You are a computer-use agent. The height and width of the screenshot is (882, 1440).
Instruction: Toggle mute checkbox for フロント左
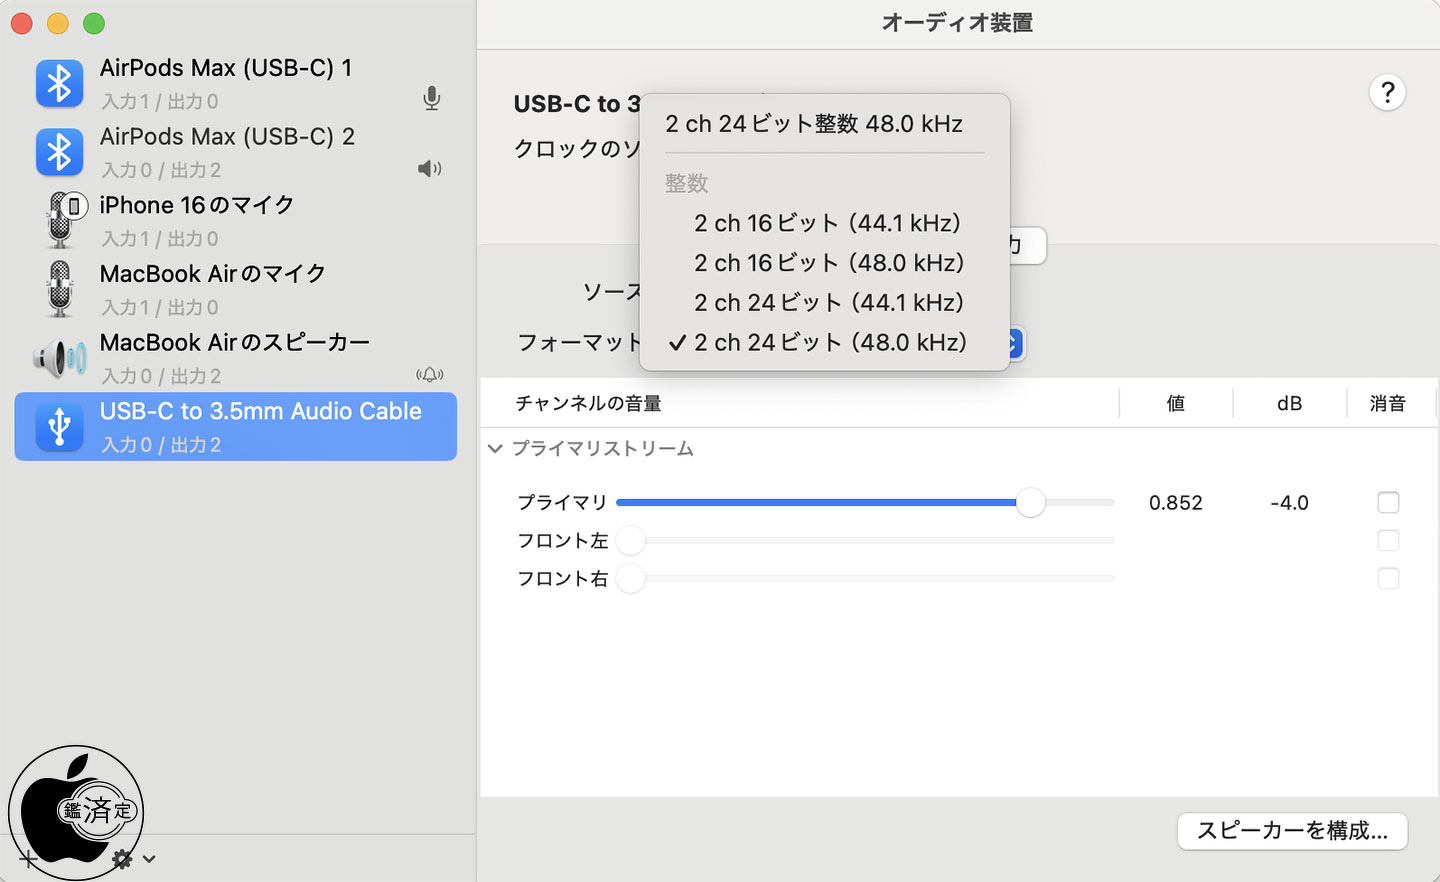tap(1388, 541)
